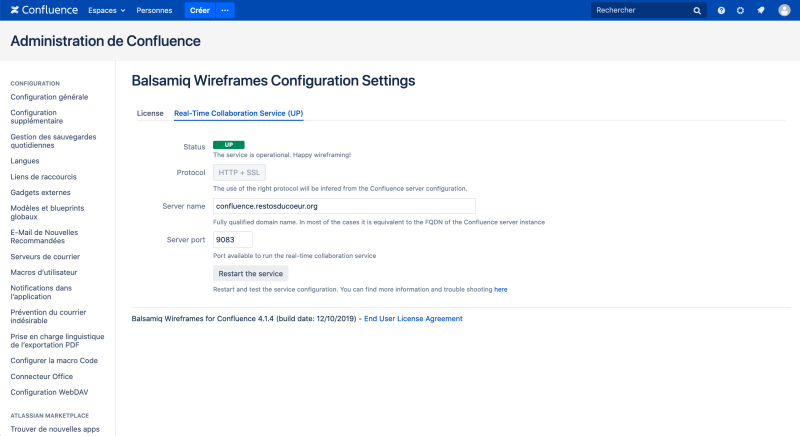Open Serveurs de courrier in the sidebar
The height and width of the screenshot is (436, 800).
tap(43, 257)
